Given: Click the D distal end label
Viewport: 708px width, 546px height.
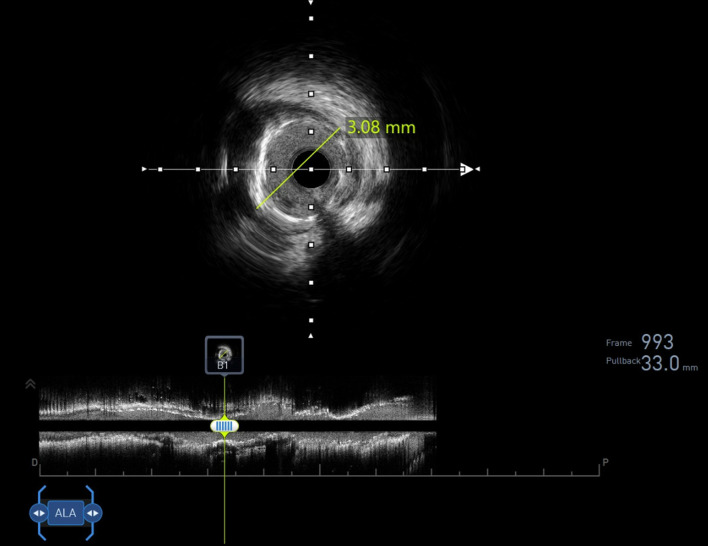Looking at the screenshot, I should (34, 462).
